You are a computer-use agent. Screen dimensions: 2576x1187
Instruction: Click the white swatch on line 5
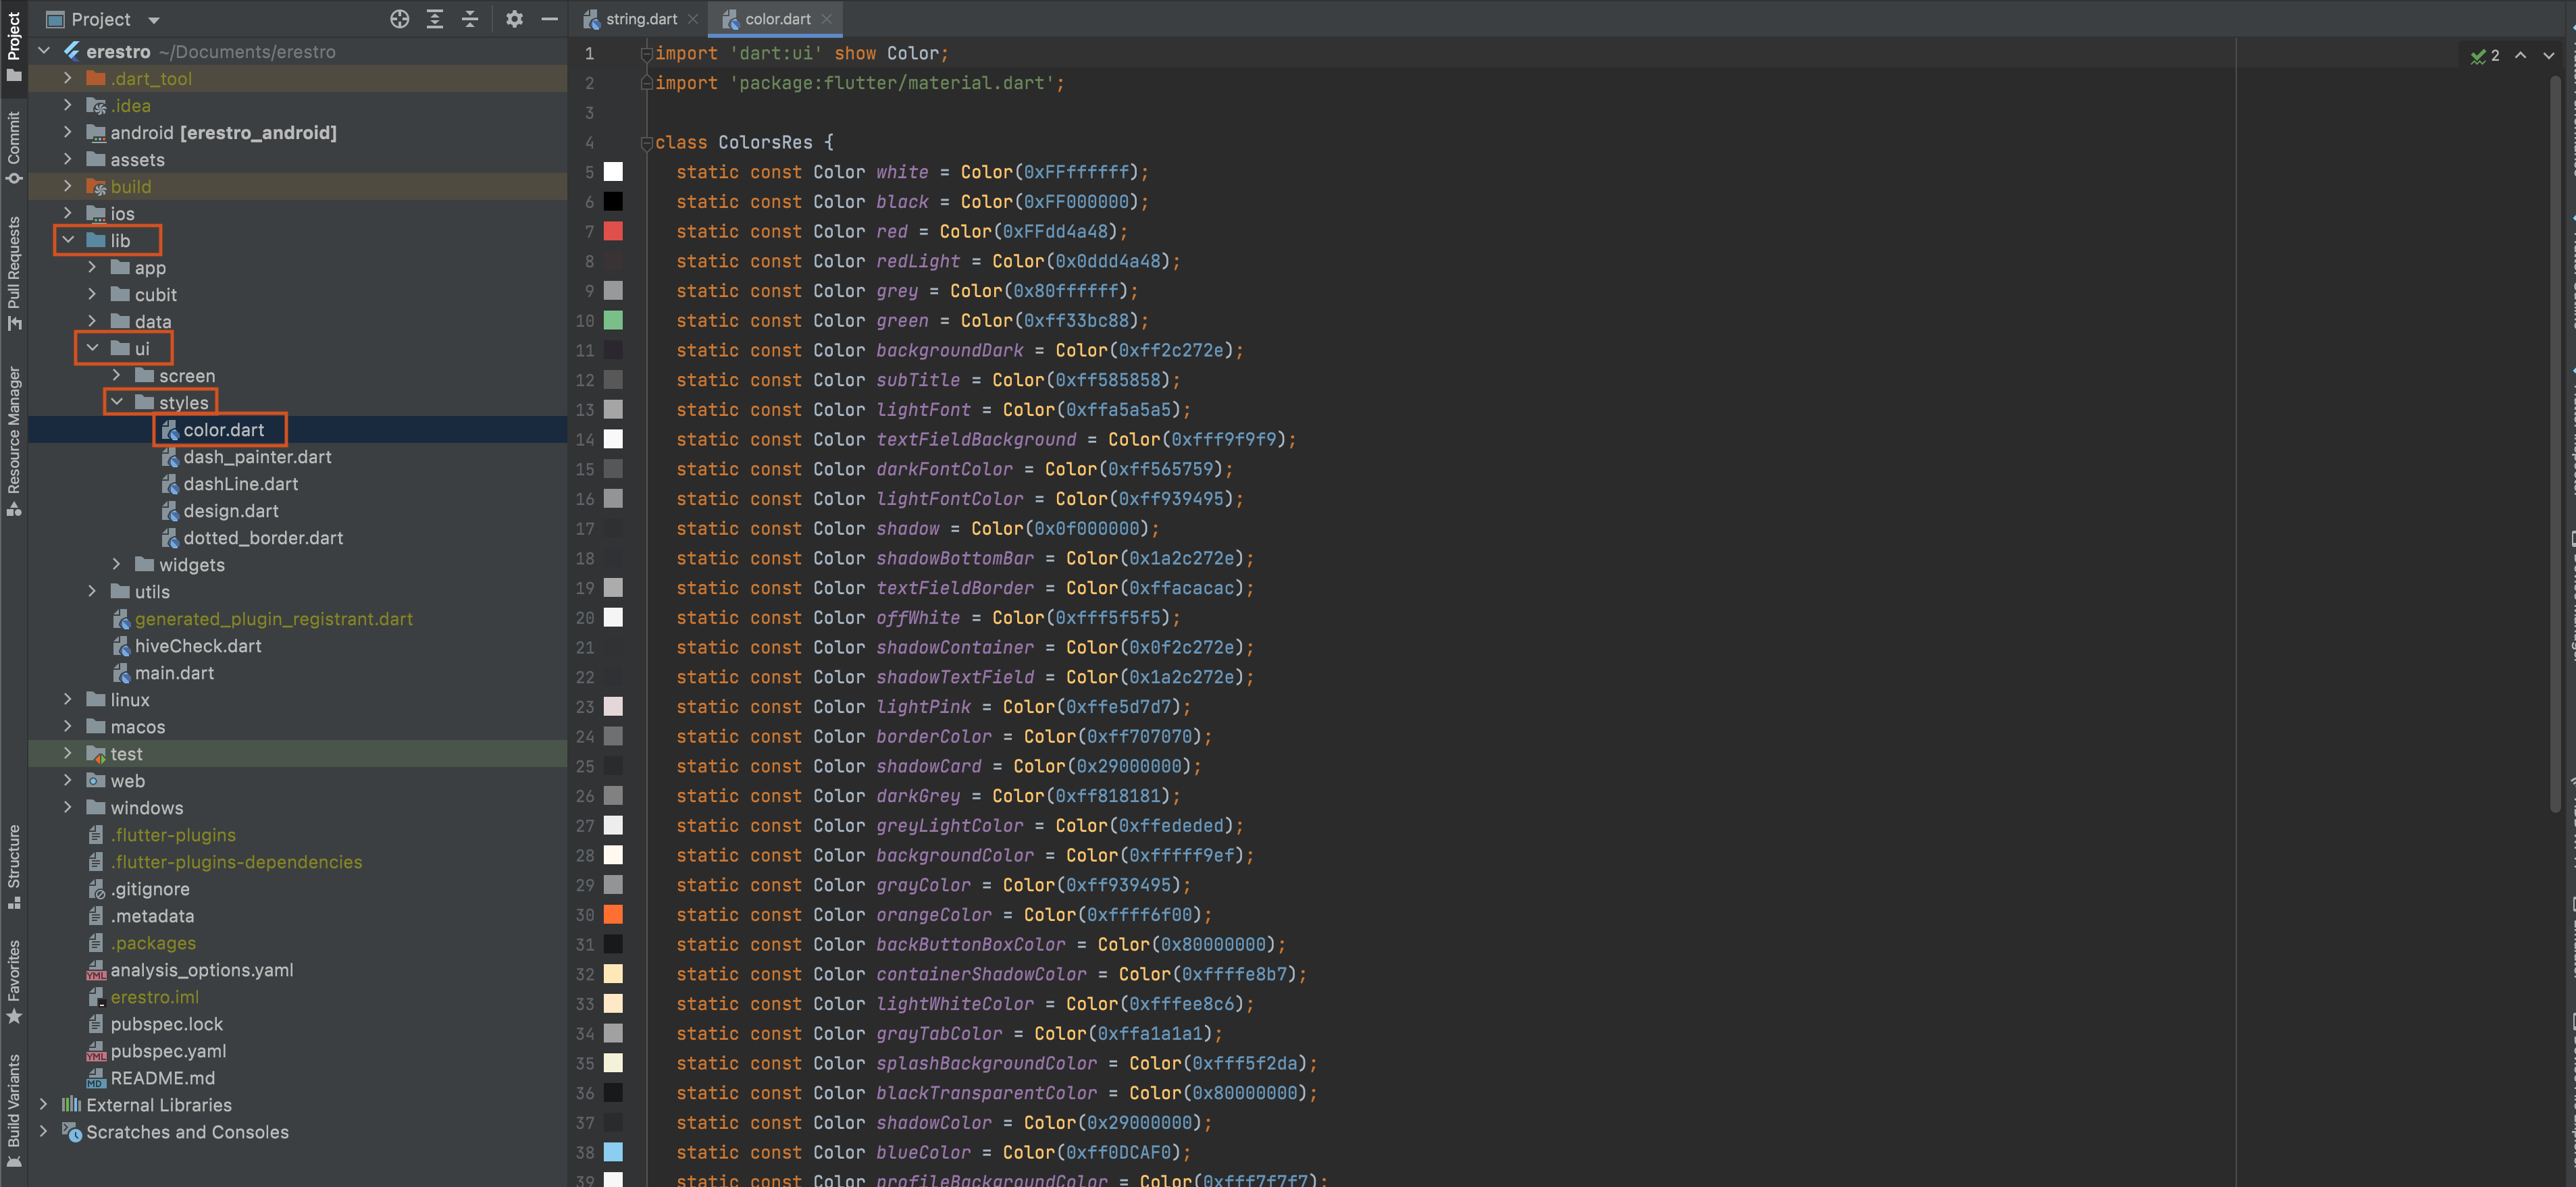[613, 172]
